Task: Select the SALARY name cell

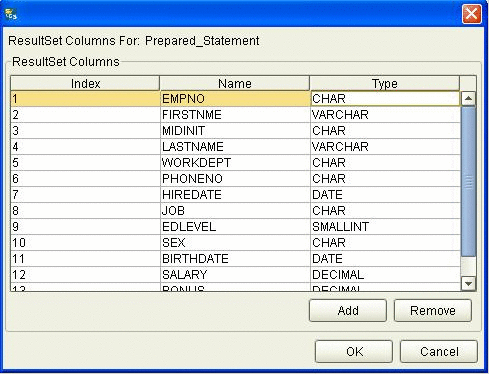Action: (235, 275)
